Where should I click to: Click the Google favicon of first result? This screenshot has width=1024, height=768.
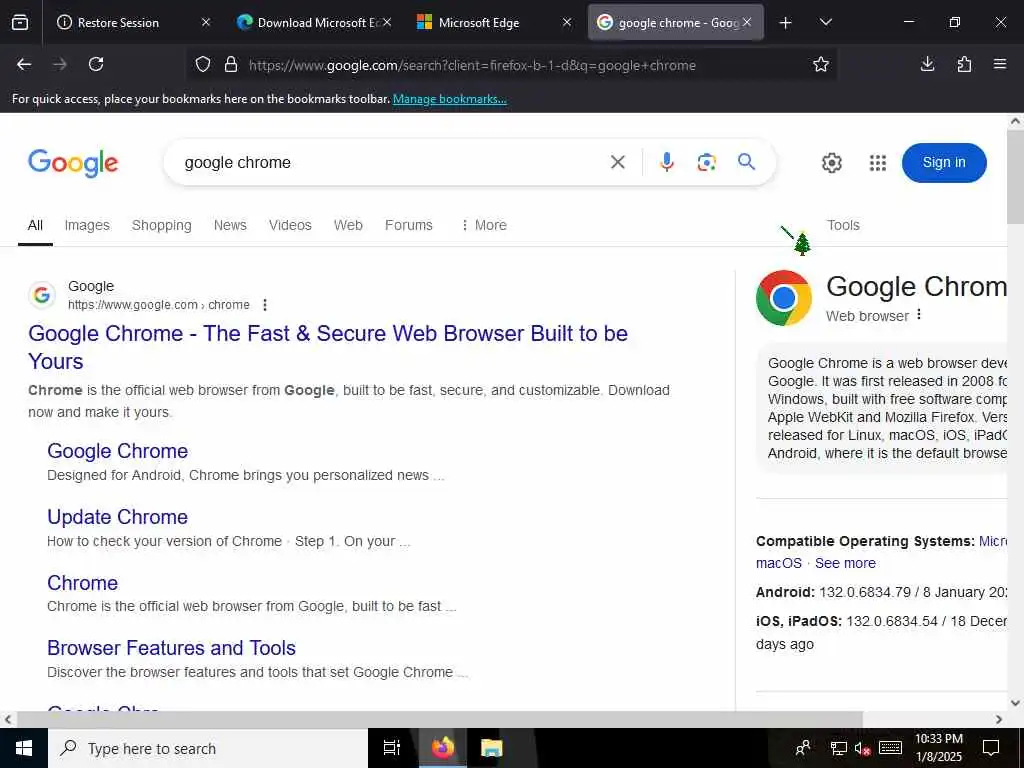pos(42,295)
